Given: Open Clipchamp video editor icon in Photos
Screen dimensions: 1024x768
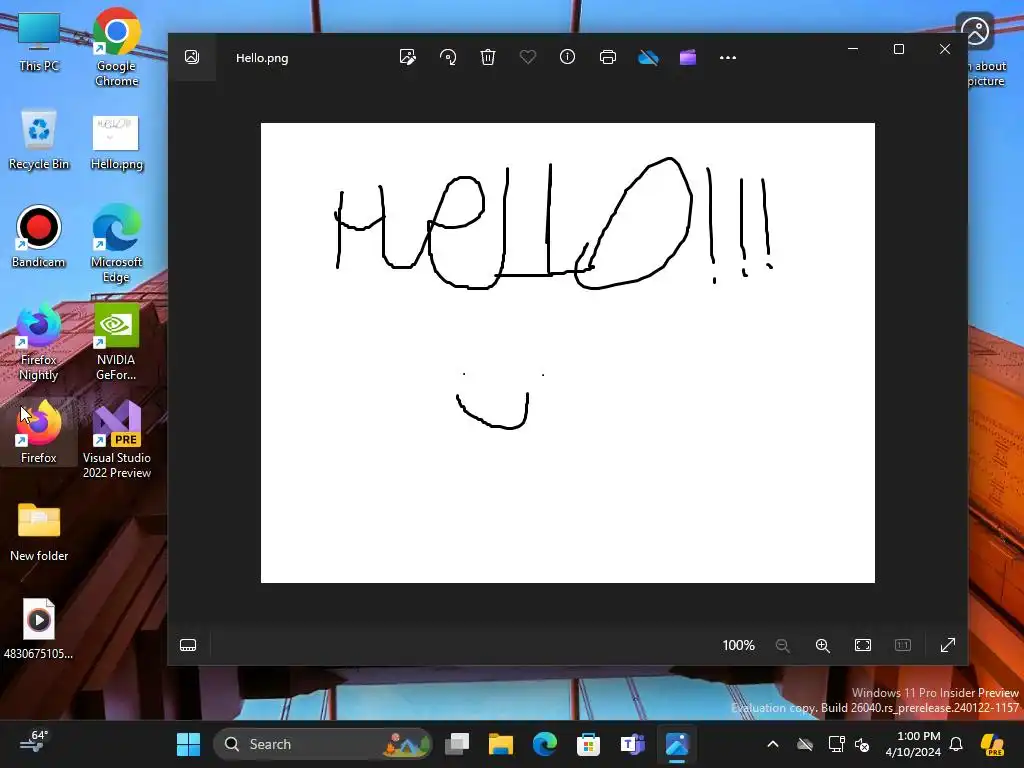Looking at the screenshot, I should click(x=688, y=57).
